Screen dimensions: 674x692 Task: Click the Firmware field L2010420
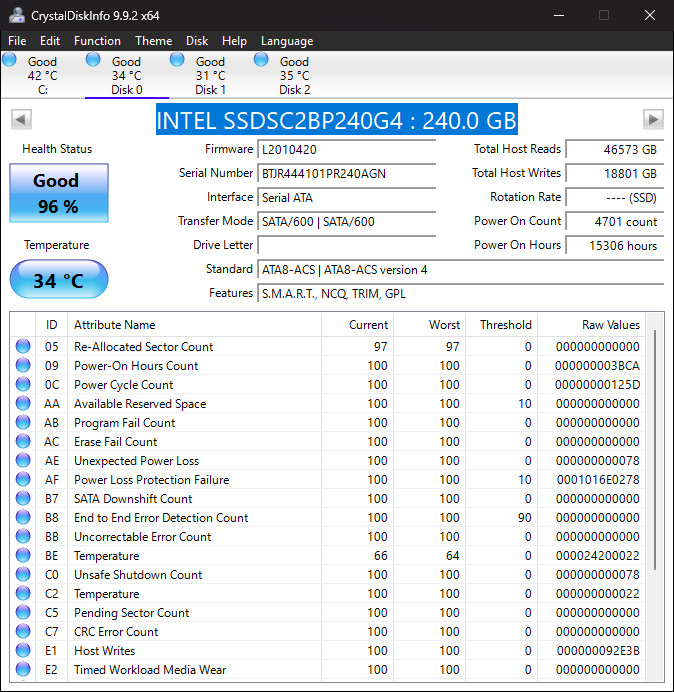point(346,150)
